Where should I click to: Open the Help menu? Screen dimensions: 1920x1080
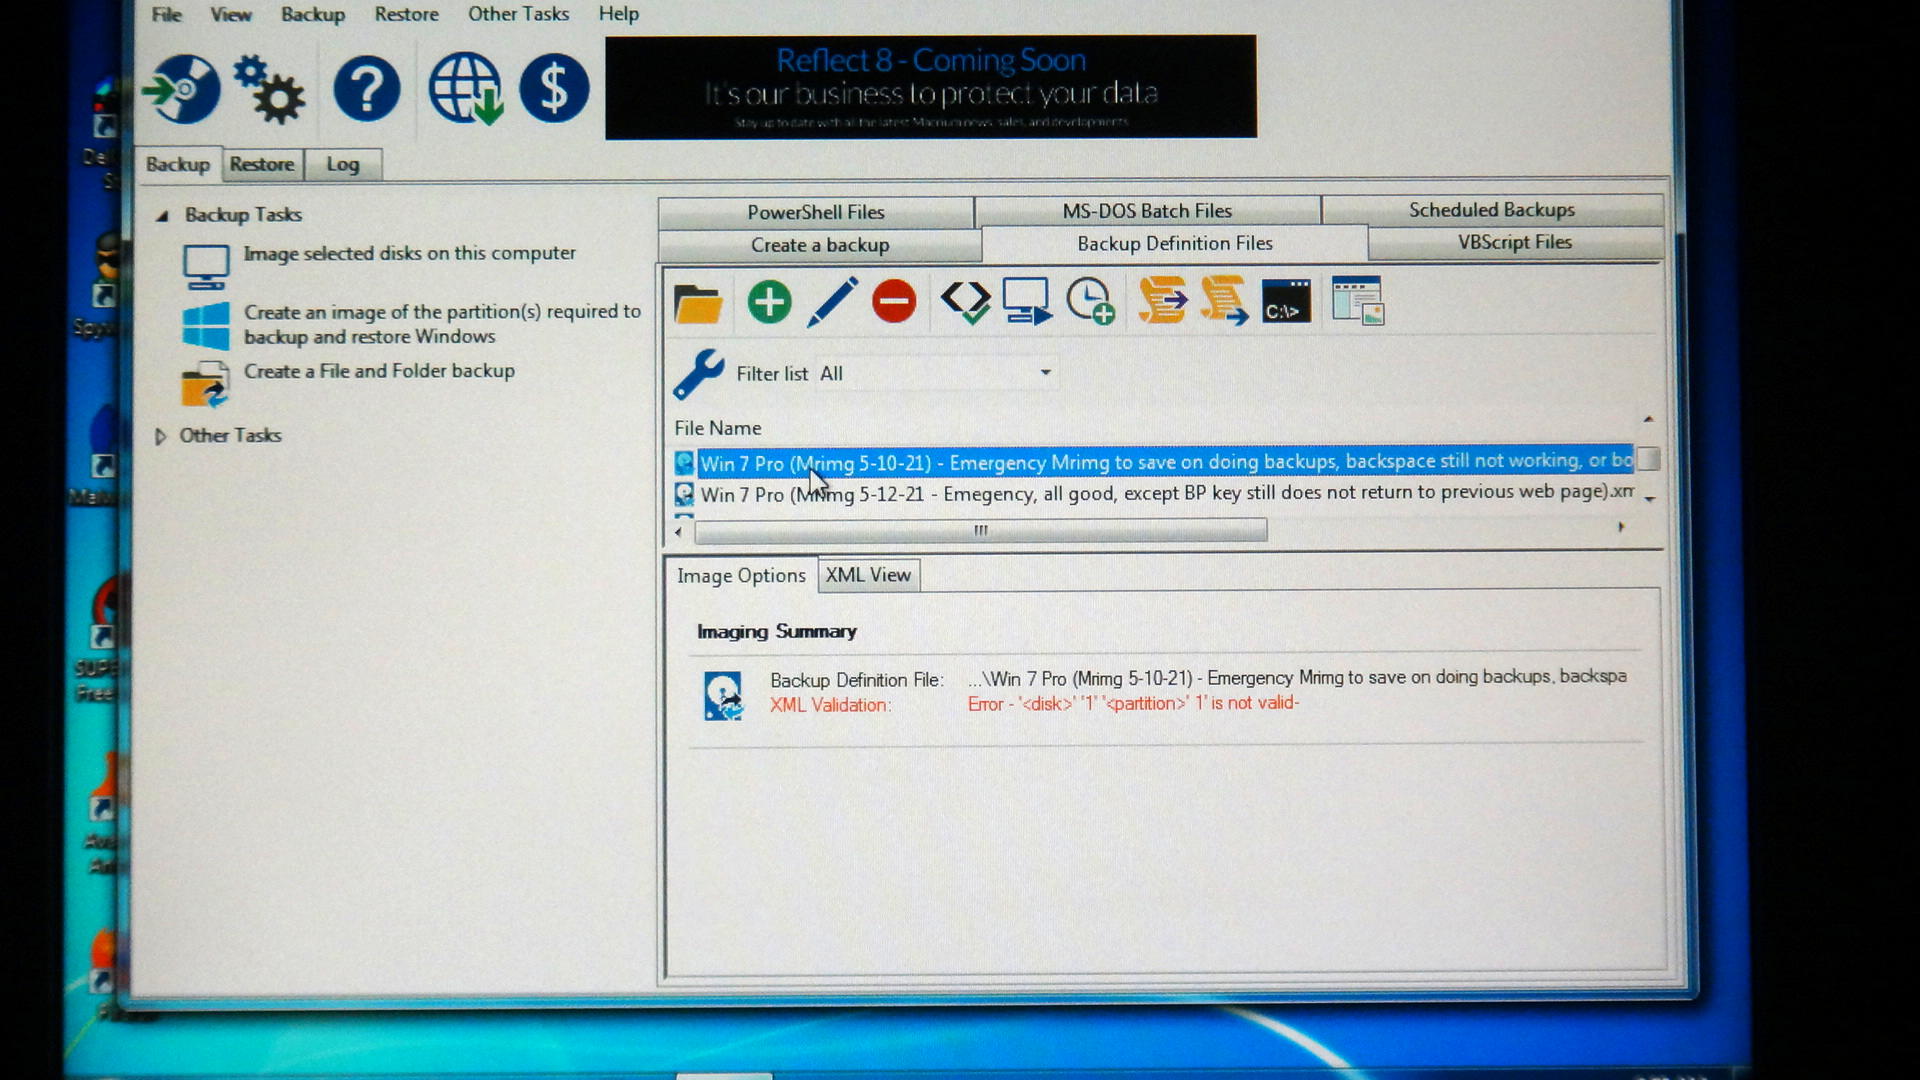click(618, 14)
